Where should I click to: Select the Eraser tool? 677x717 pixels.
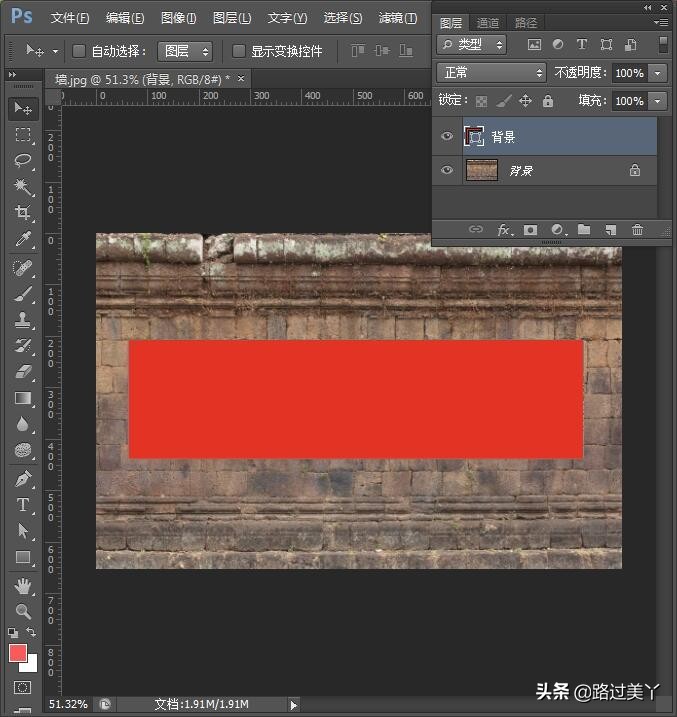[23, 372]
